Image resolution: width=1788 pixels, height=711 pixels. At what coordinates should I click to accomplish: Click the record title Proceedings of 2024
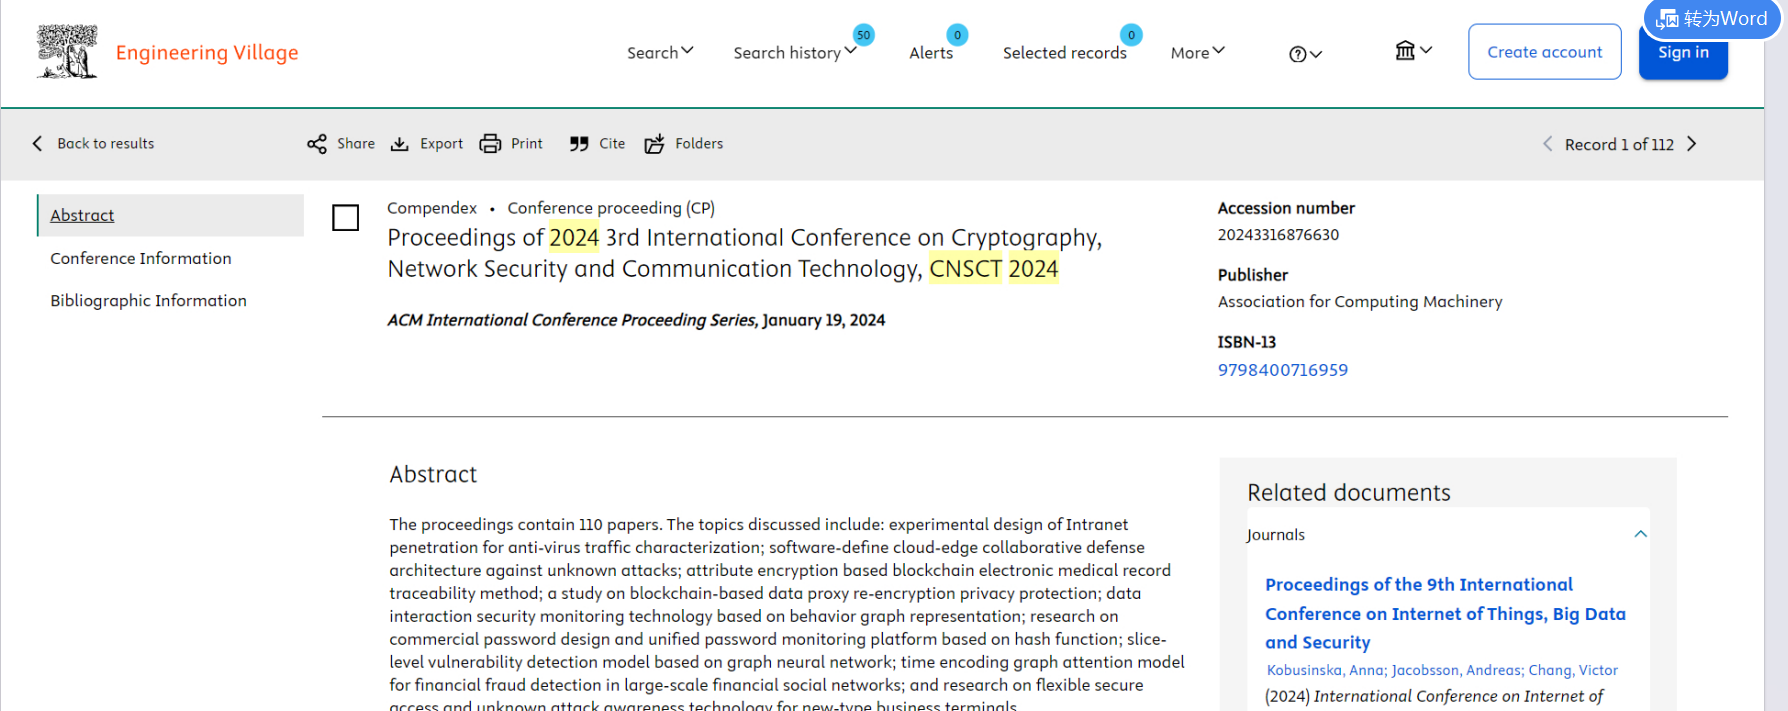pyautogui.click(x=745, y=253)
